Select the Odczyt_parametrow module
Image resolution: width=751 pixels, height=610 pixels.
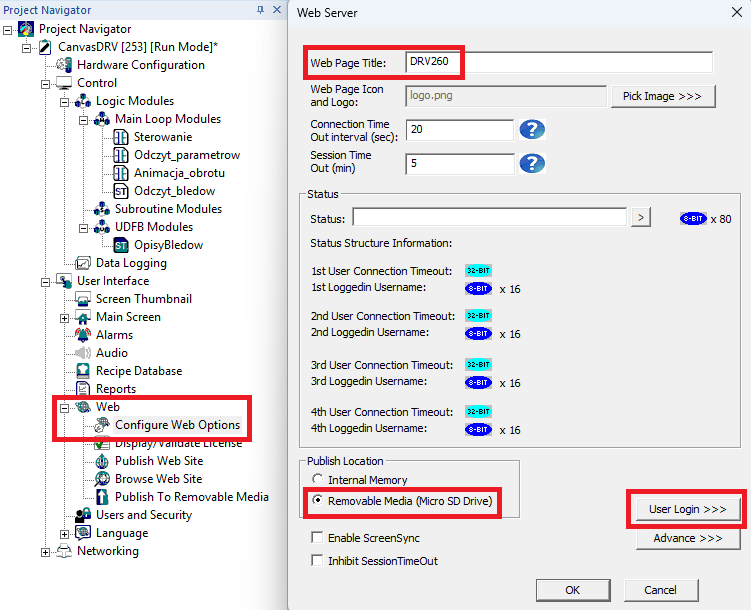pos(187,155)
